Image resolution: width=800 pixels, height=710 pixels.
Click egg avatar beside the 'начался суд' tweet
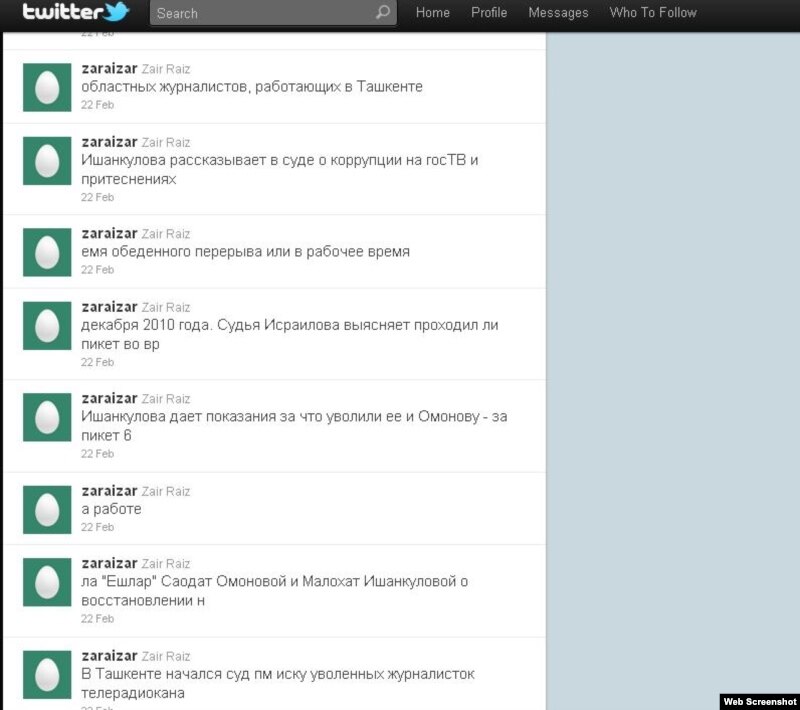coord(47,674)
